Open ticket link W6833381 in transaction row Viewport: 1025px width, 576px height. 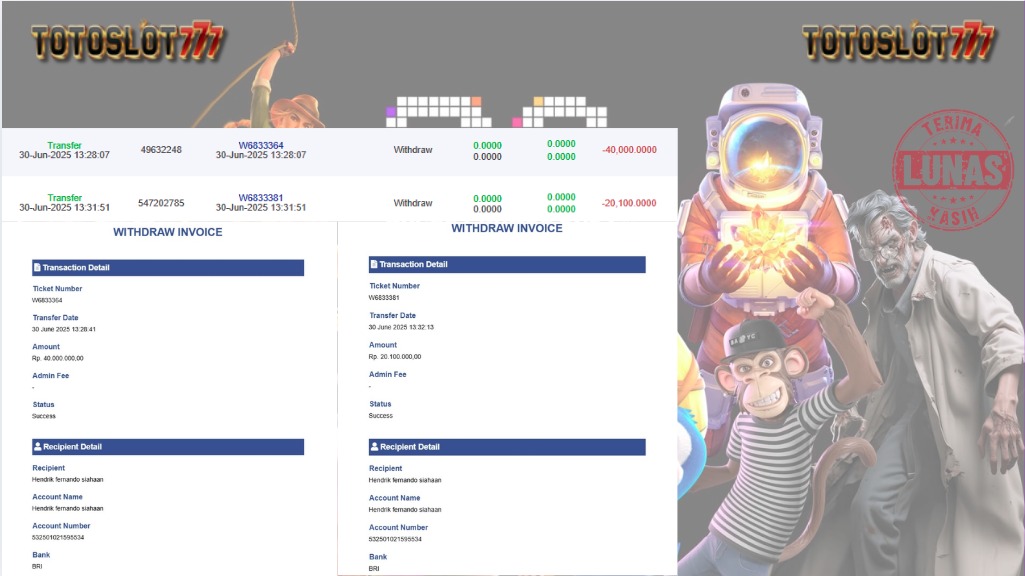pos(261,197)
